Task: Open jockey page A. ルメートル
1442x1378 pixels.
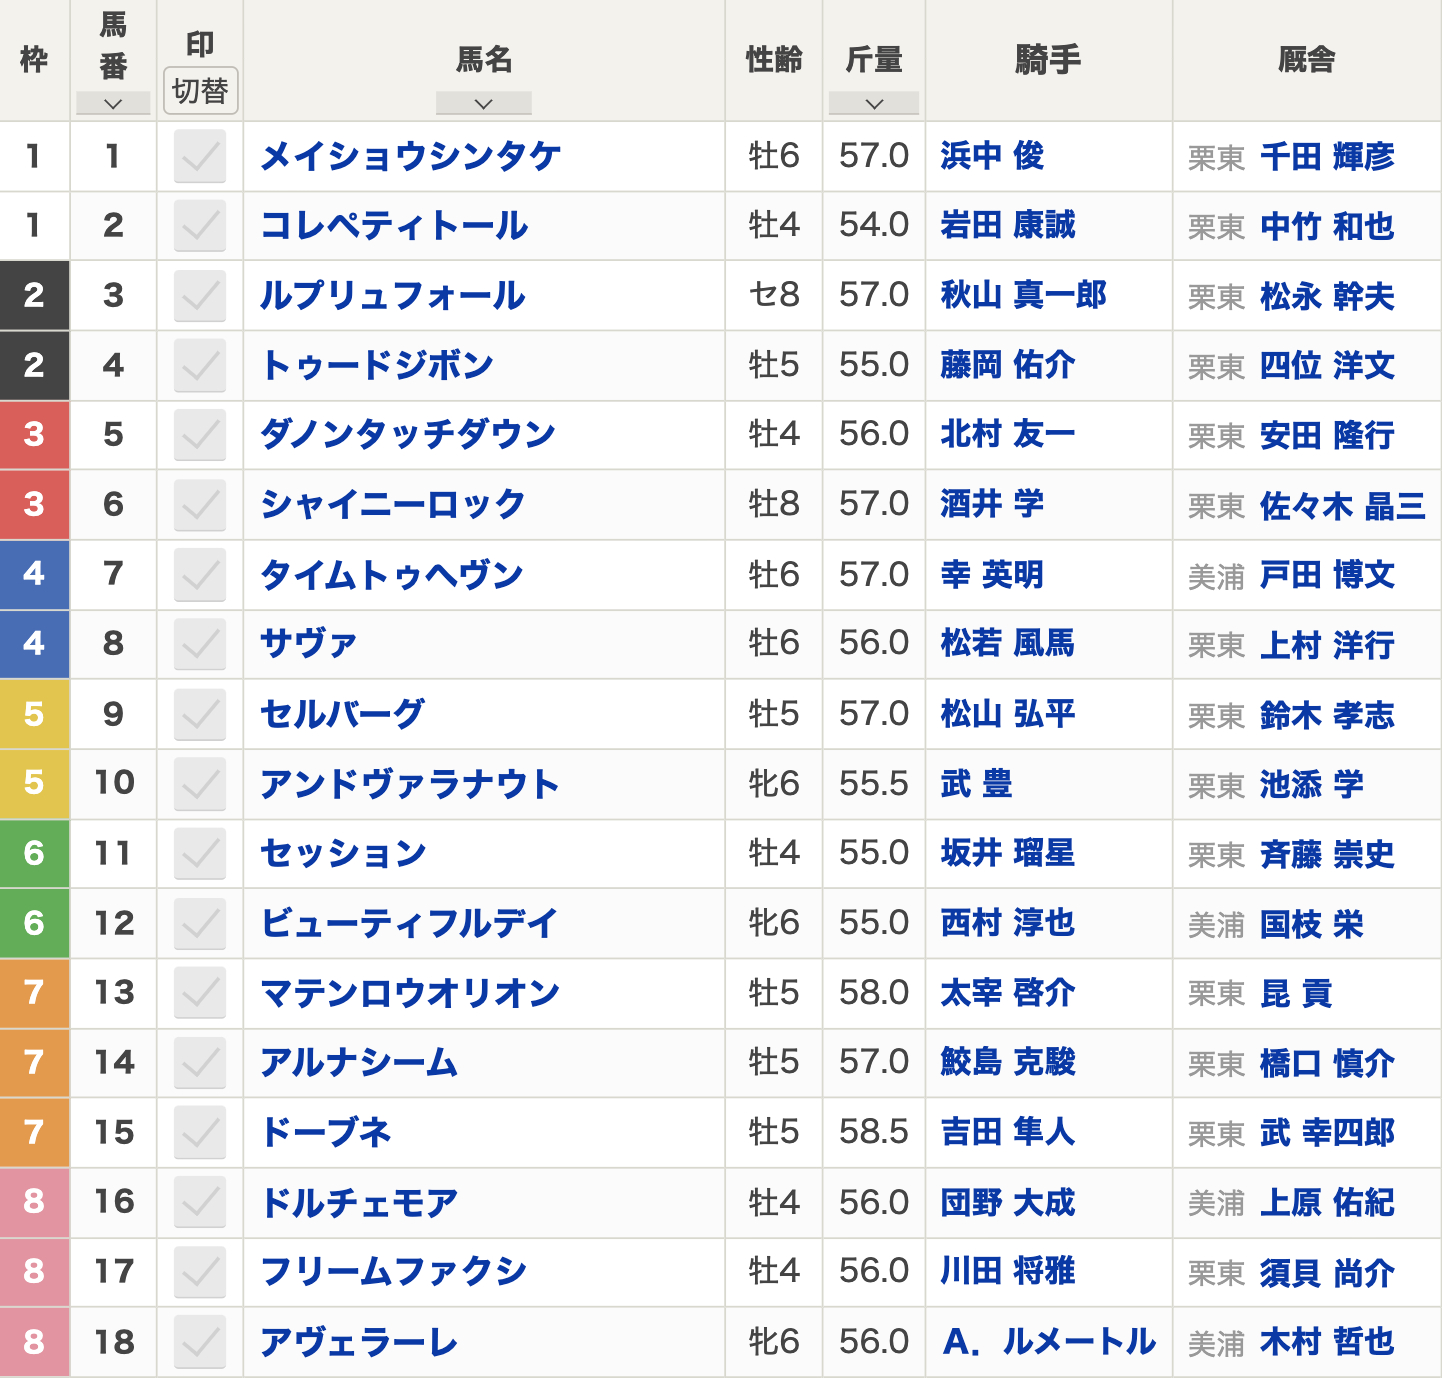Action: point(1049,1342)
